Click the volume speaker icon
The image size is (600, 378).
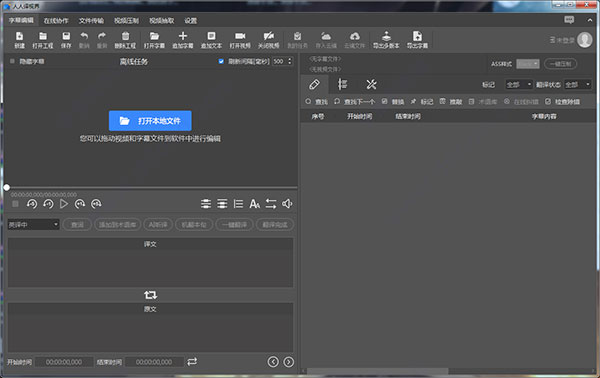[287, 204]
